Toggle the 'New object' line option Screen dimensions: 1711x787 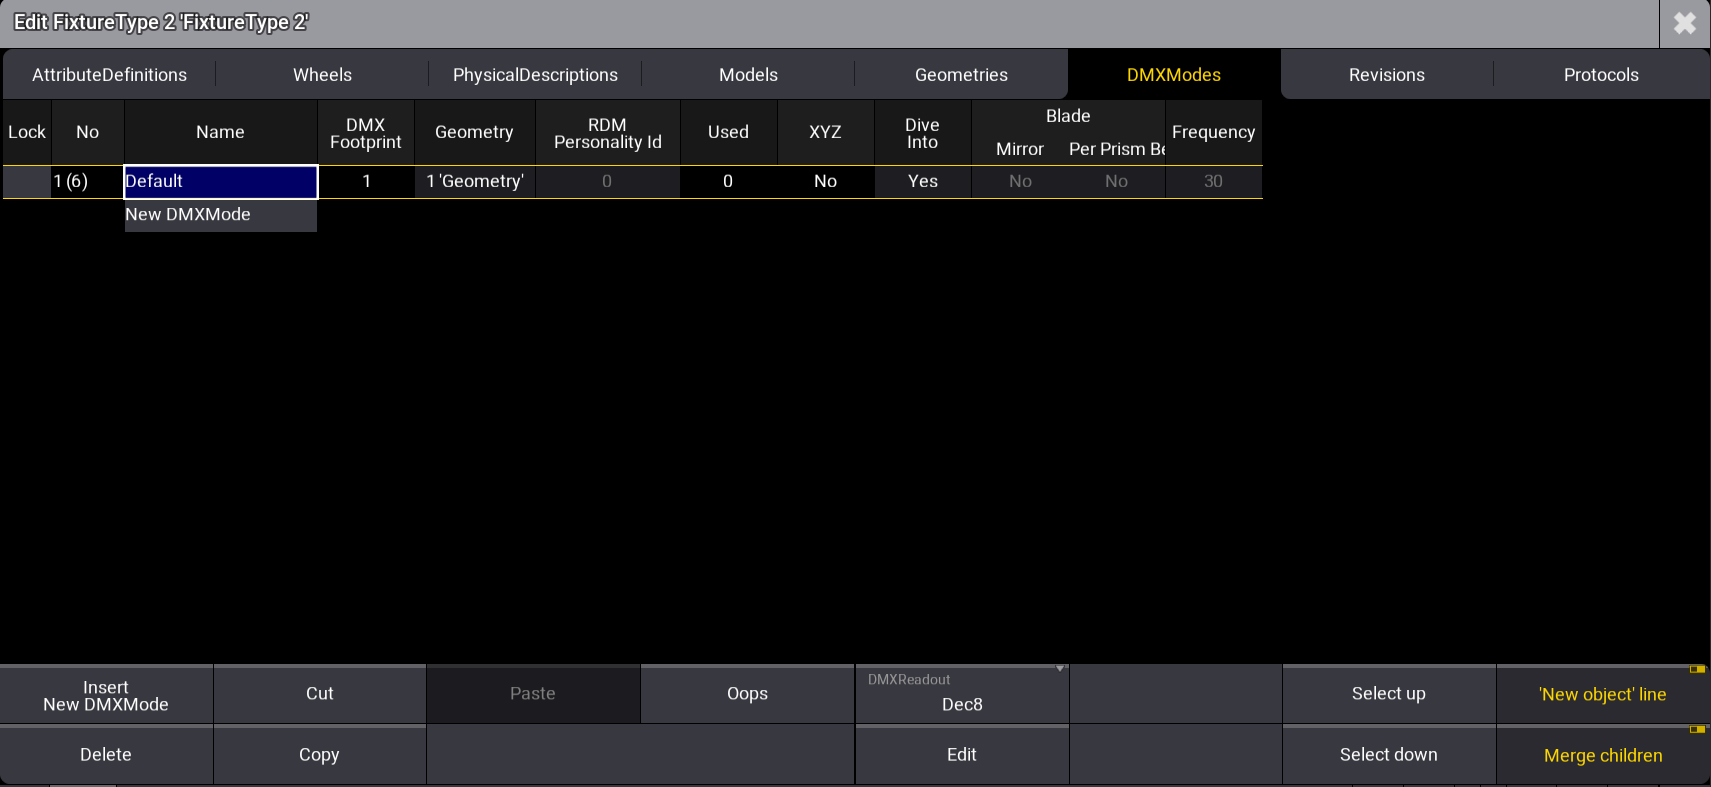click(1602, 694)
